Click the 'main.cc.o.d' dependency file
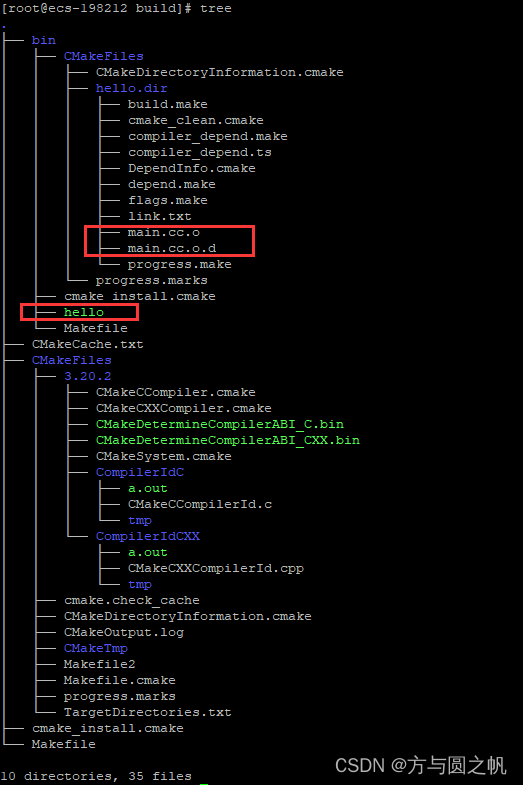 (x=172, y=249)
